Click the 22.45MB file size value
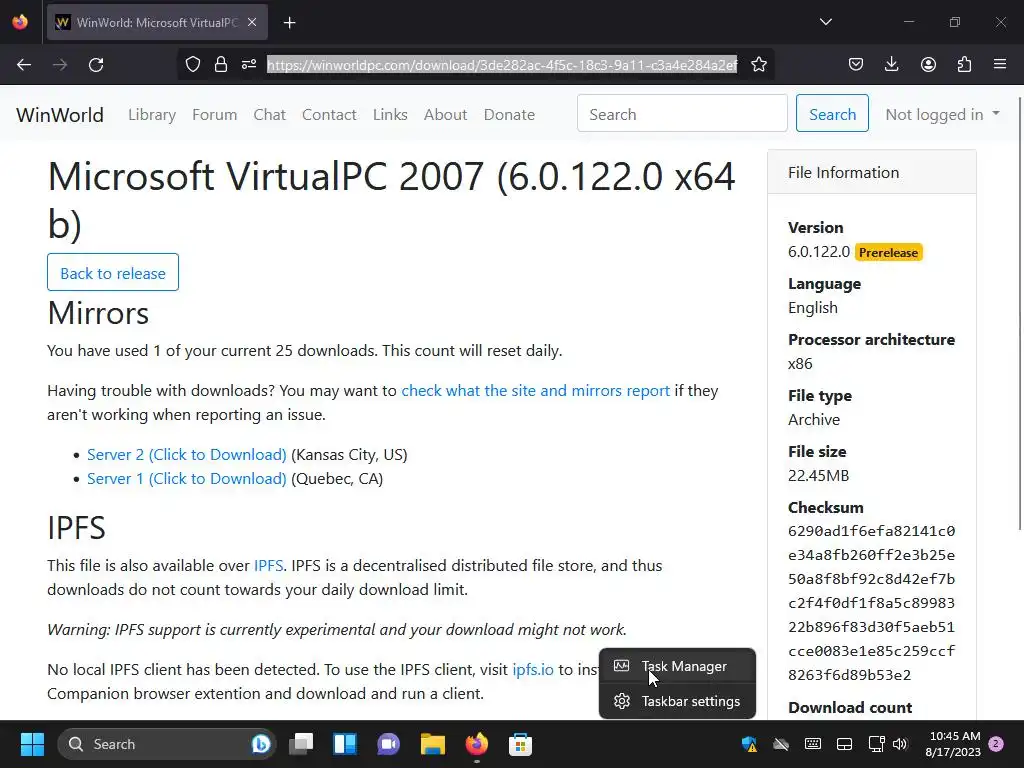 click(x=818, y=475)
